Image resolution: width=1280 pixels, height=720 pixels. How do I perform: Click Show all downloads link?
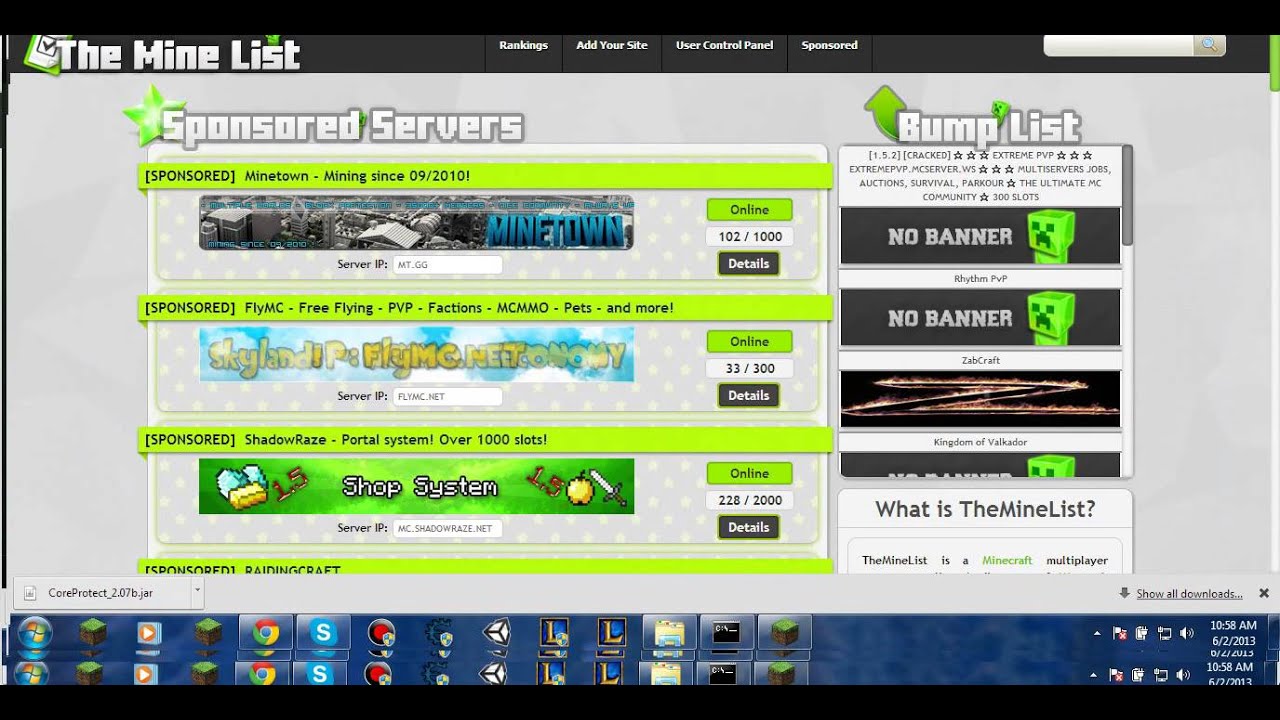point(1189,594)
